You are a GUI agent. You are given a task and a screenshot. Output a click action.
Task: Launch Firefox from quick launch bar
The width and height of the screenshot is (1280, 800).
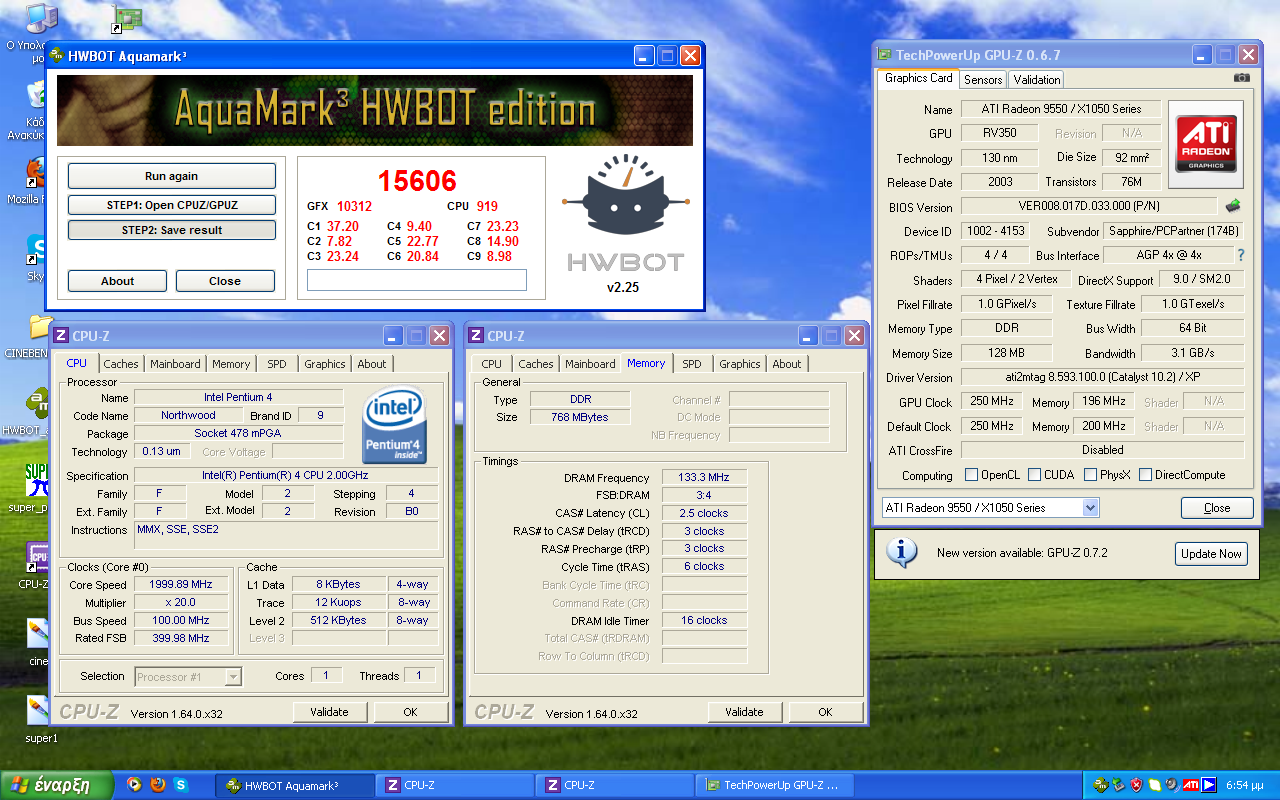(157, 785)
